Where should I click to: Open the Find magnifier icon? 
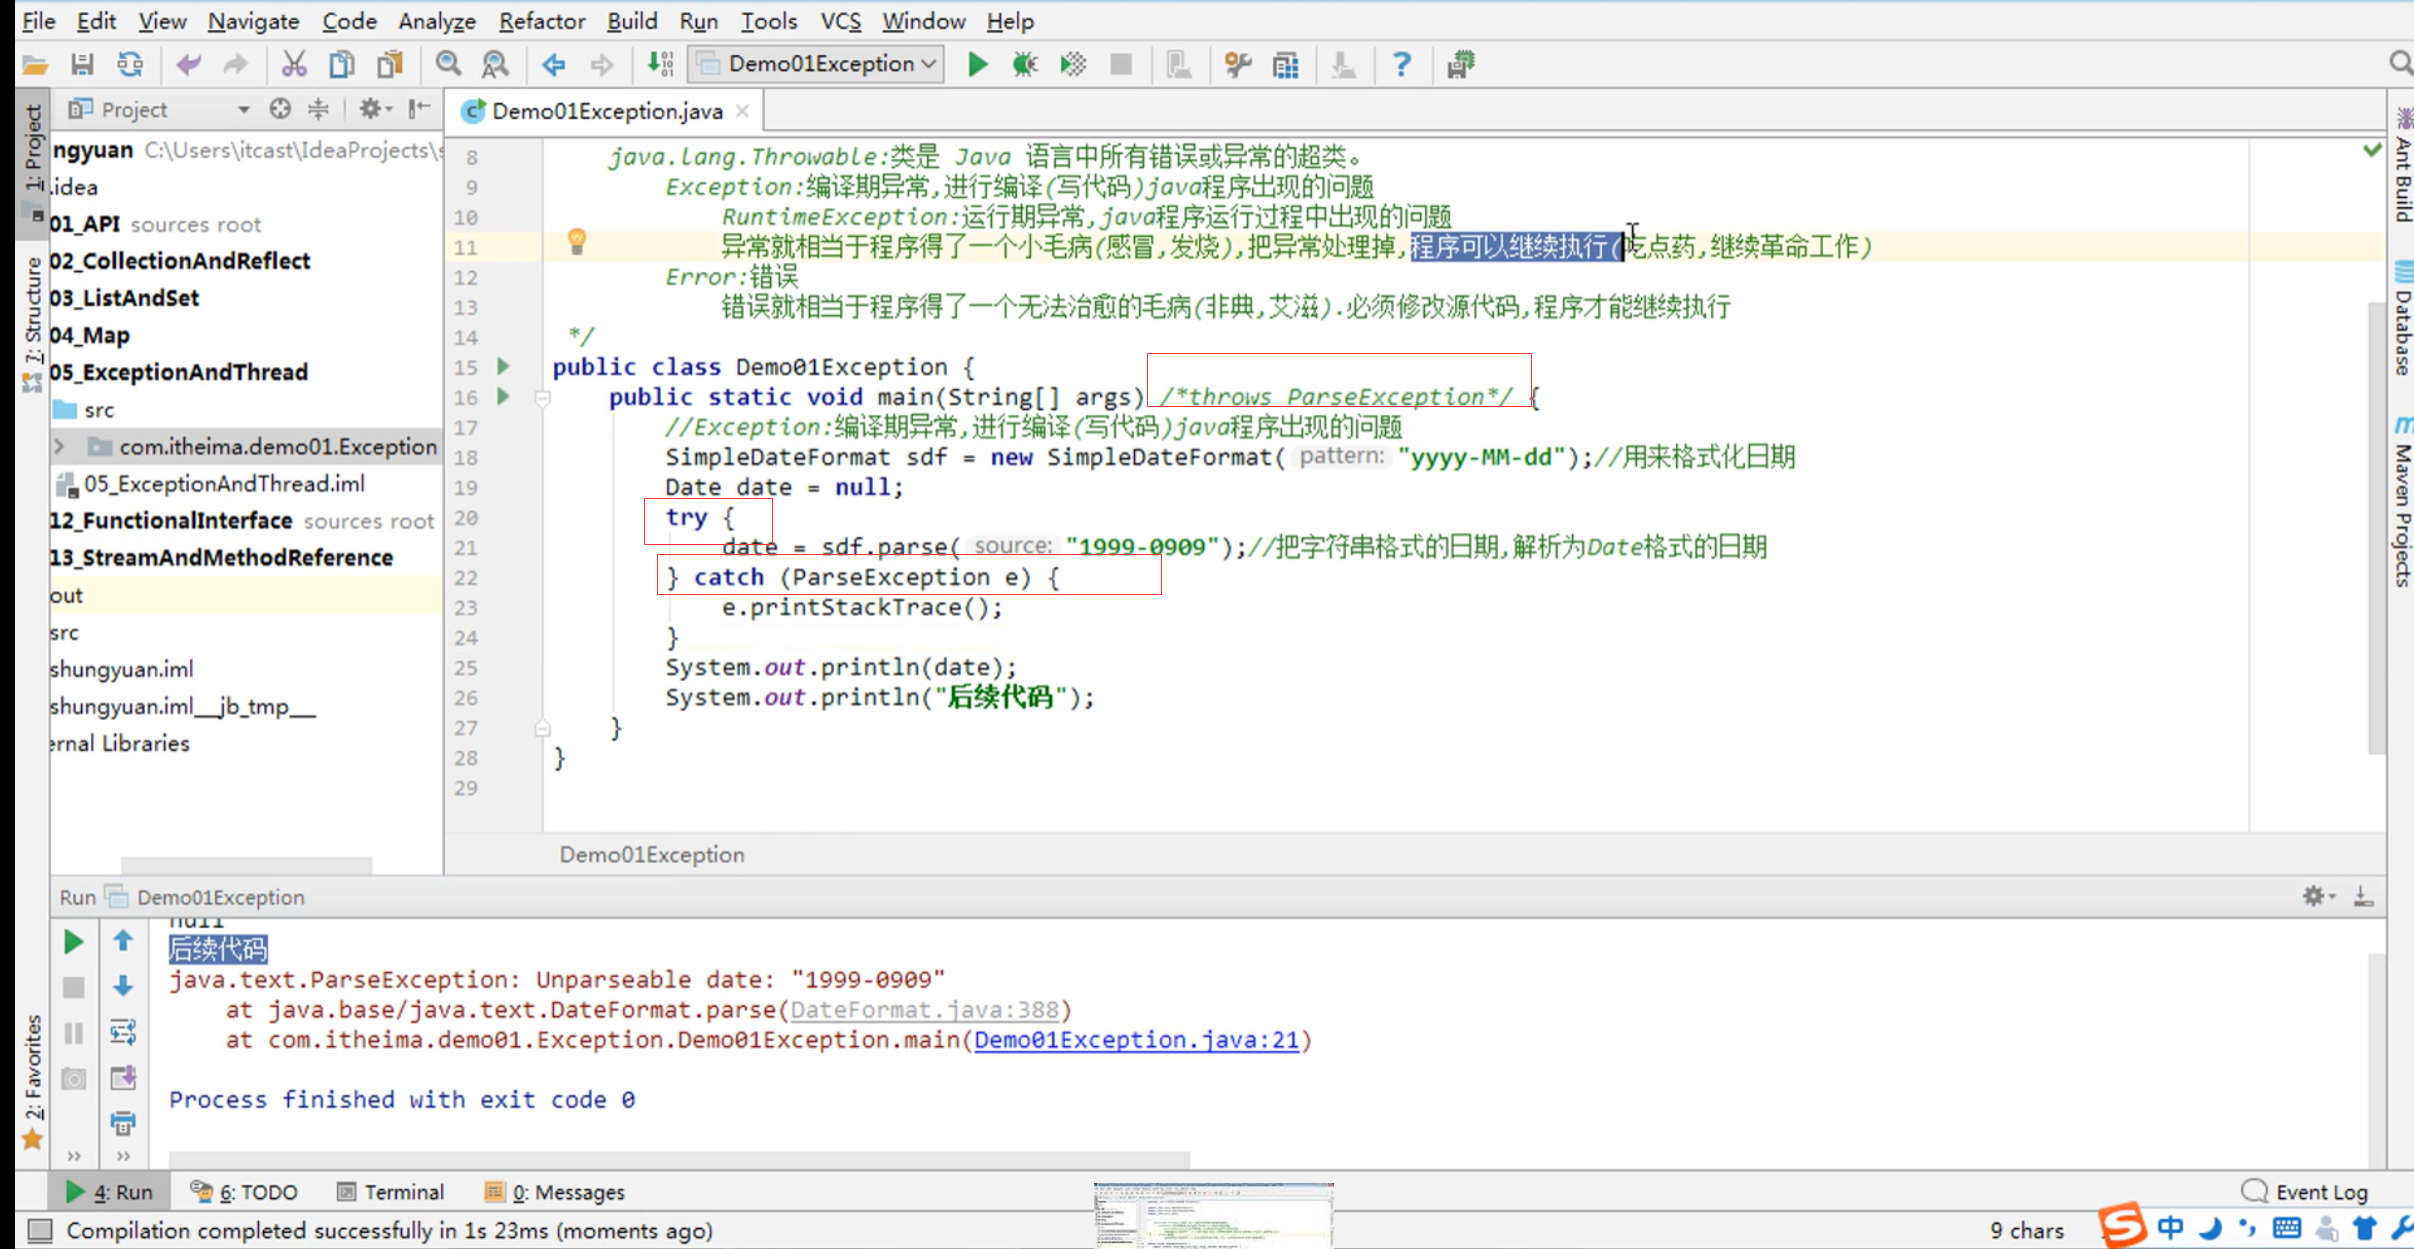pyautogui.click(x=448, y=65)
